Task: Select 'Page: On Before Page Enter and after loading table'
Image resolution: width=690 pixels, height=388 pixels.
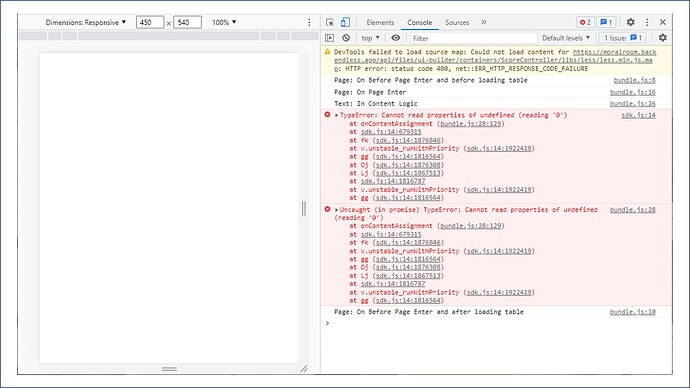Action: (429, 312)
